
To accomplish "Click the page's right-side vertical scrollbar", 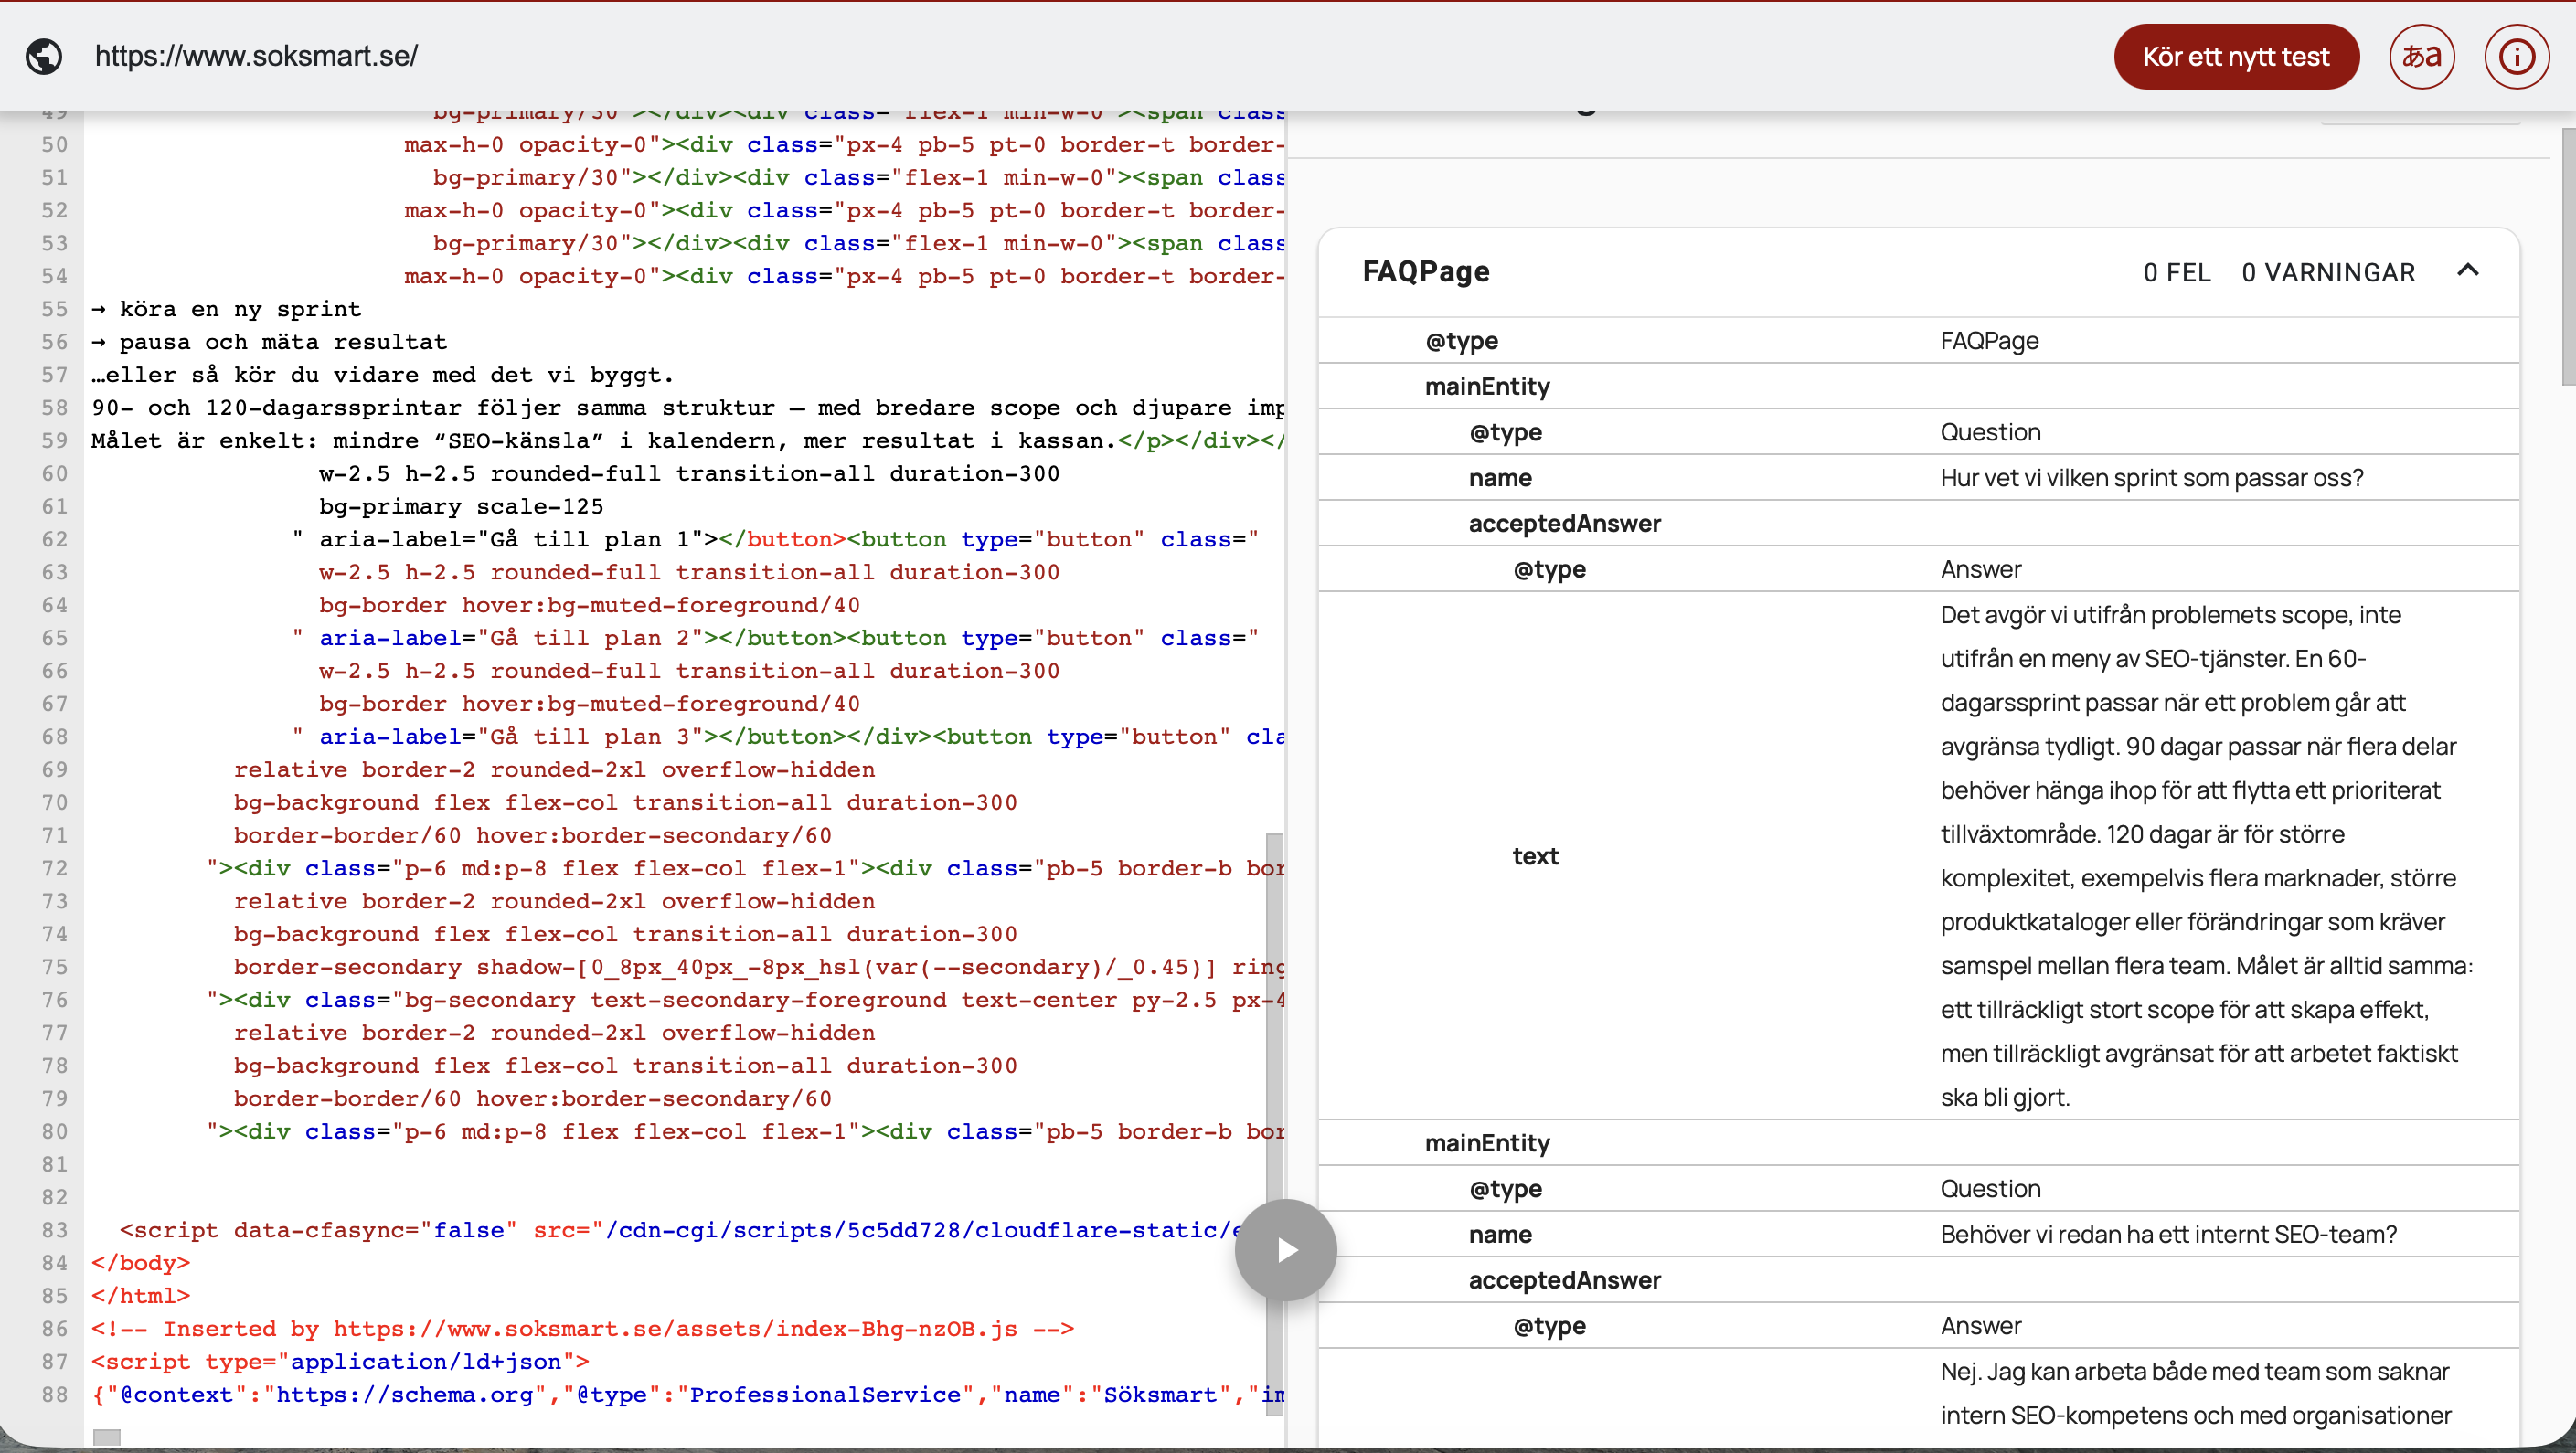I will click(2568, 255).
